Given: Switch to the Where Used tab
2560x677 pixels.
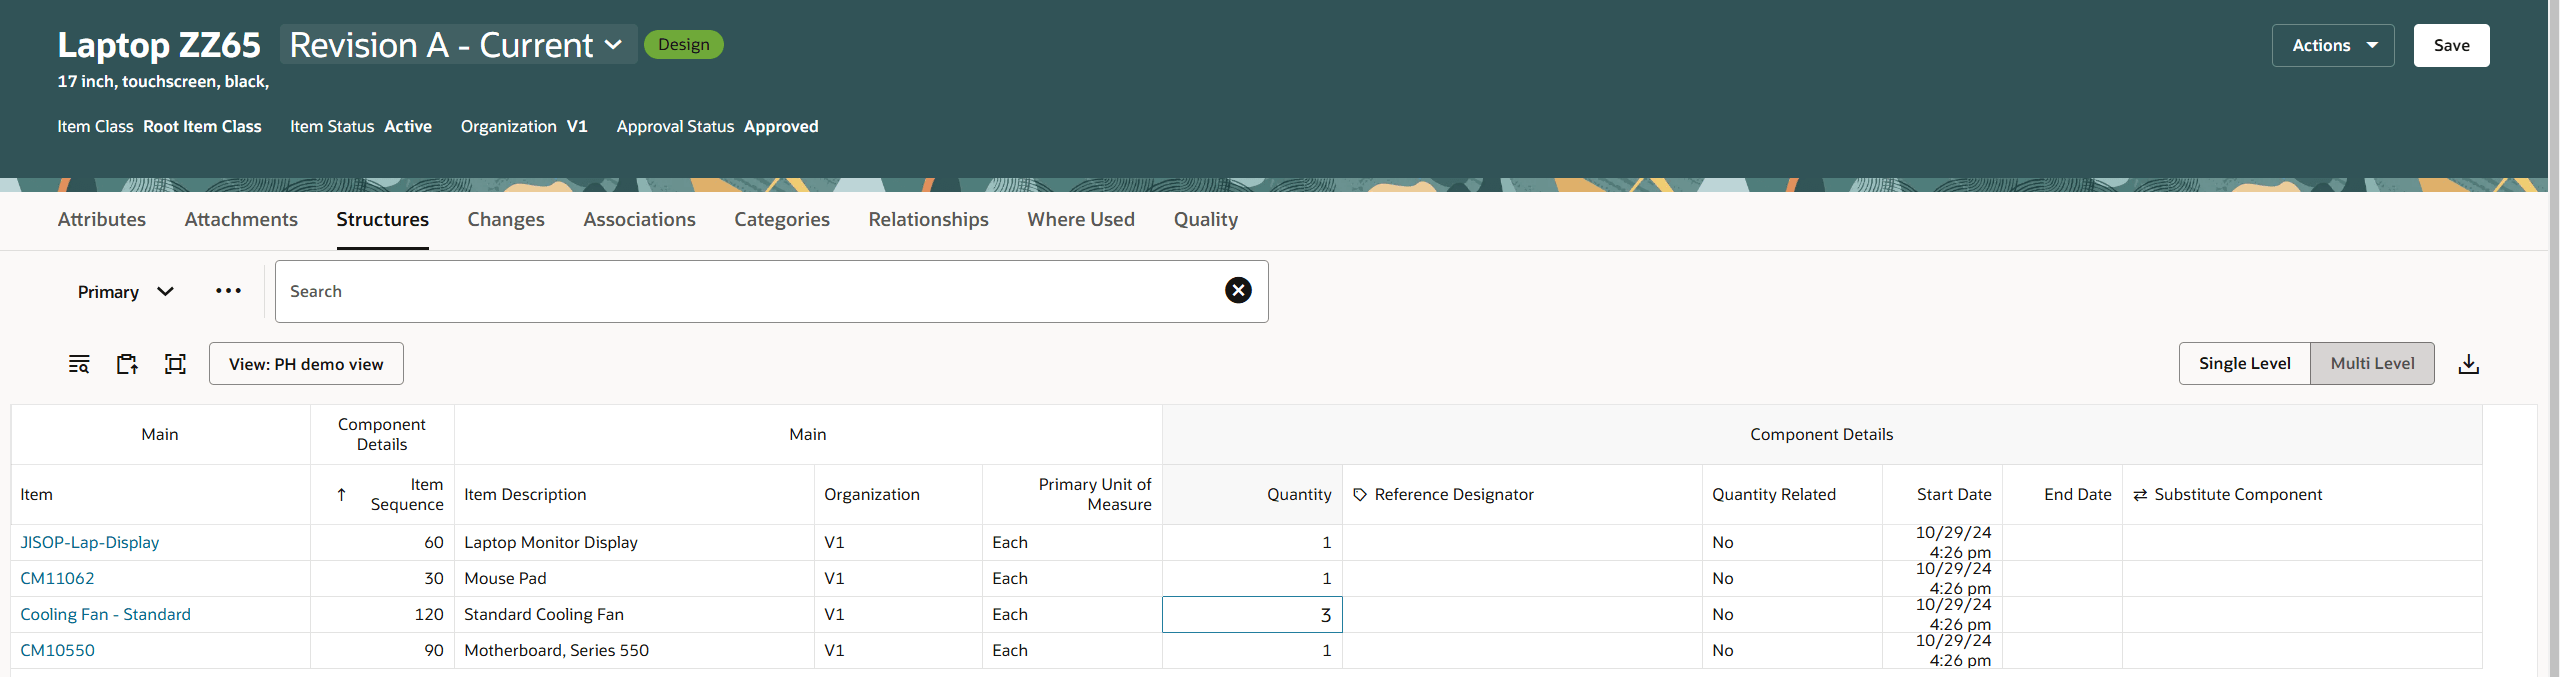Looking at the screenshot, I should [1081, 220].
